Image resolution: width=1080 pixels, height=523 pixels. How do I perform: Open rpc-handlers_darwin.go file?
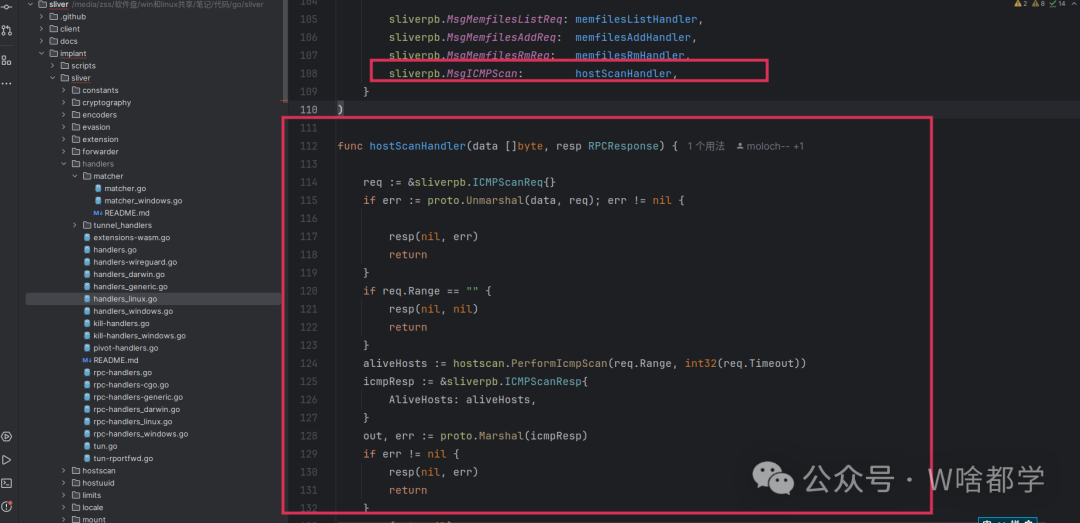[x=136, y=409]
